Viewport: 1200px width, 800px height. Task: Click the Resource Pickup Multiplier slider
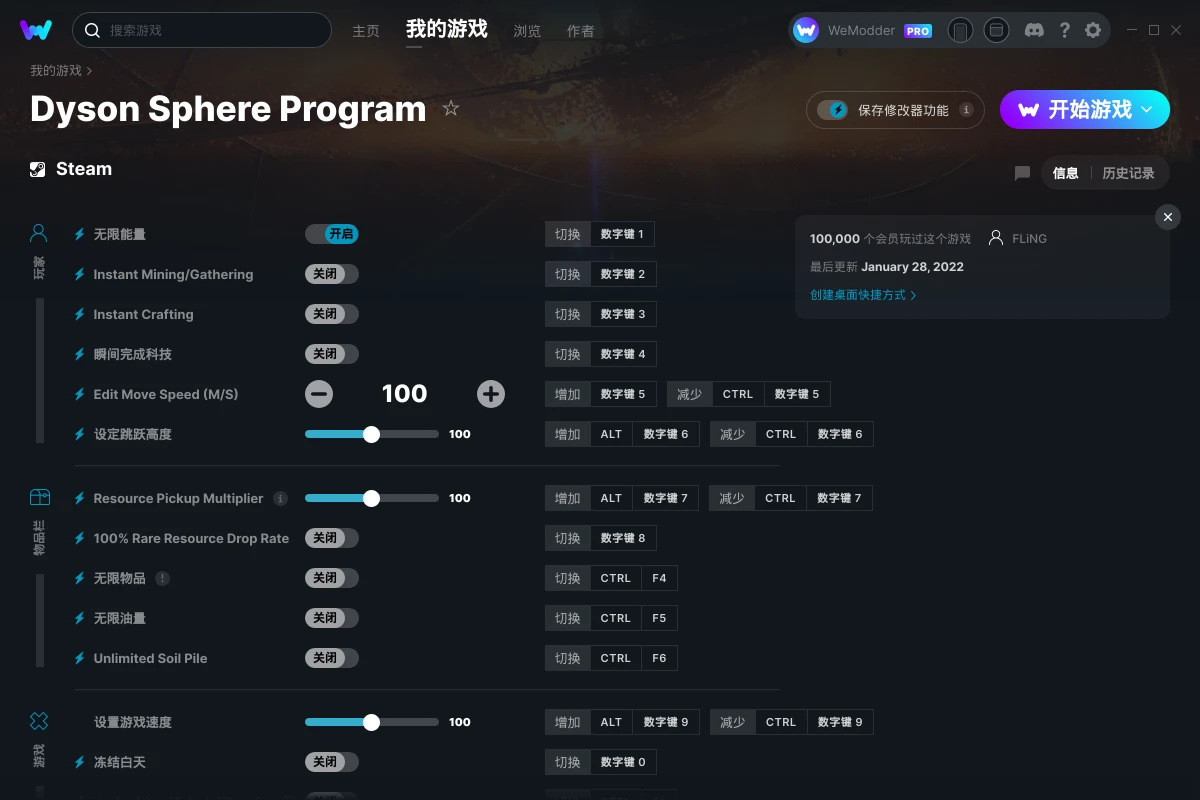tap(372, 498)
